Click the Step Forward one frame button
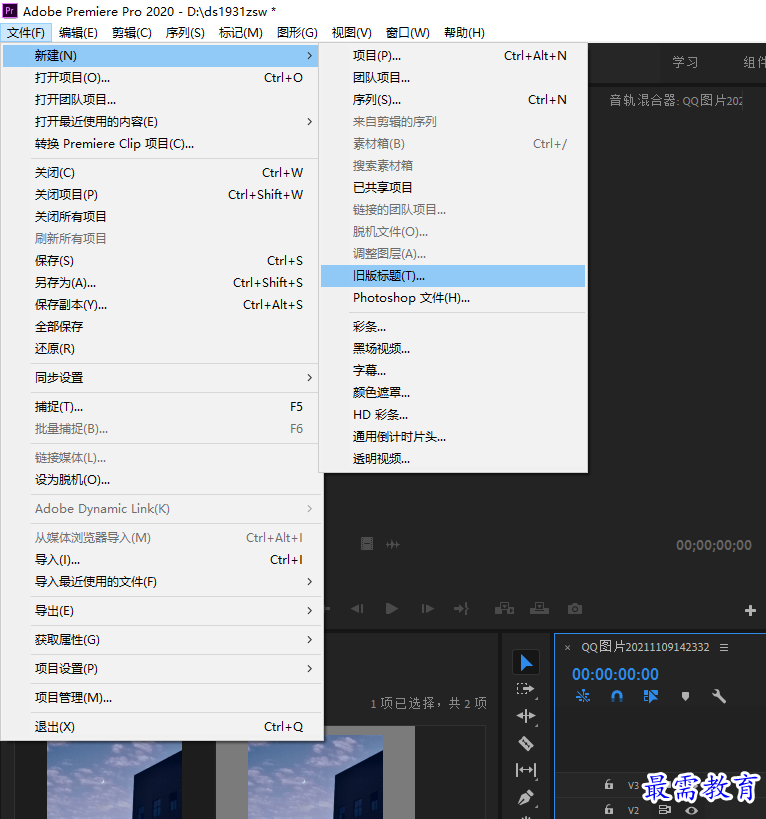This screenshot has height=819, width=766. pos(427,609)
